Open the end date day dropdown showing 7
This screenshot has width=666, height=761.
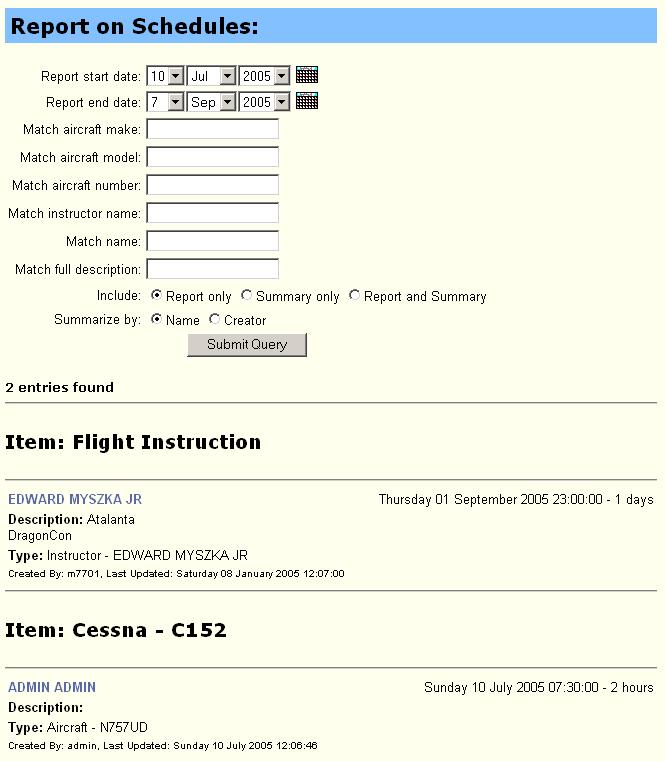click(166, 102)
